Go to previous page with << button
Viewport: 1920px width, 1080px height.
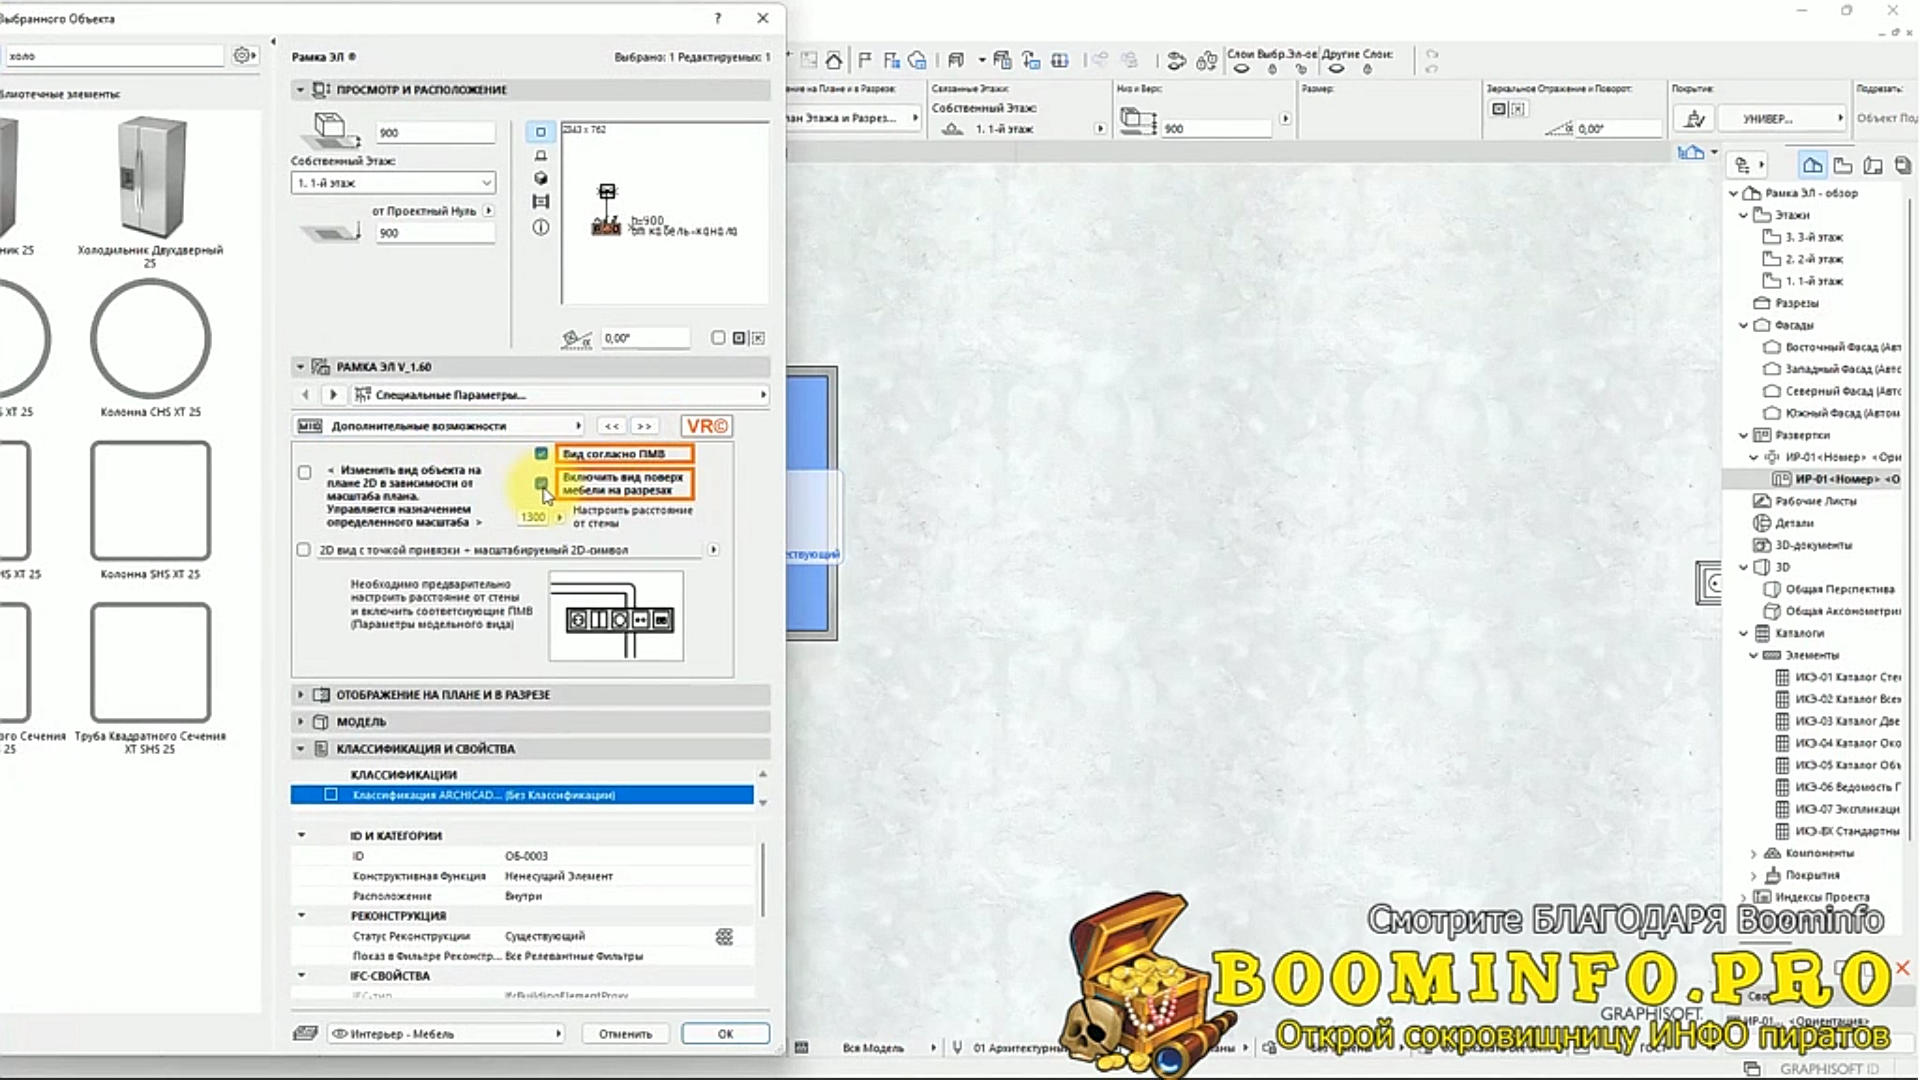tap(612, 426)
